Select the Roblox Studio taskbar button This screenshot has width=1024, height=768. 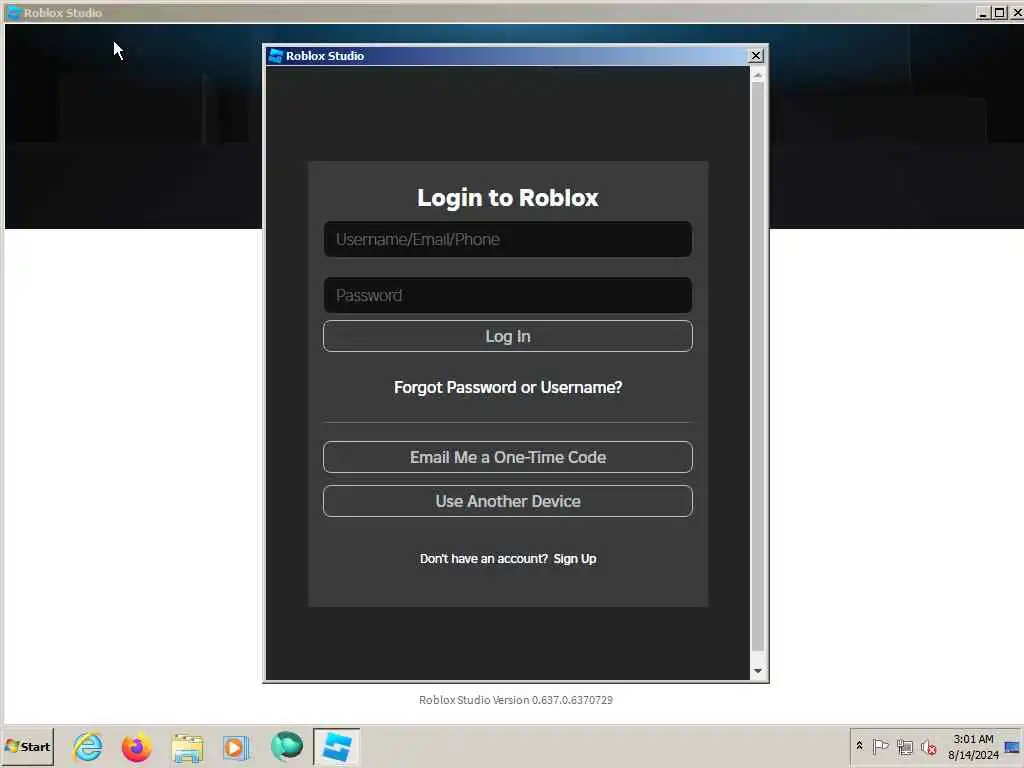(336, 746)
